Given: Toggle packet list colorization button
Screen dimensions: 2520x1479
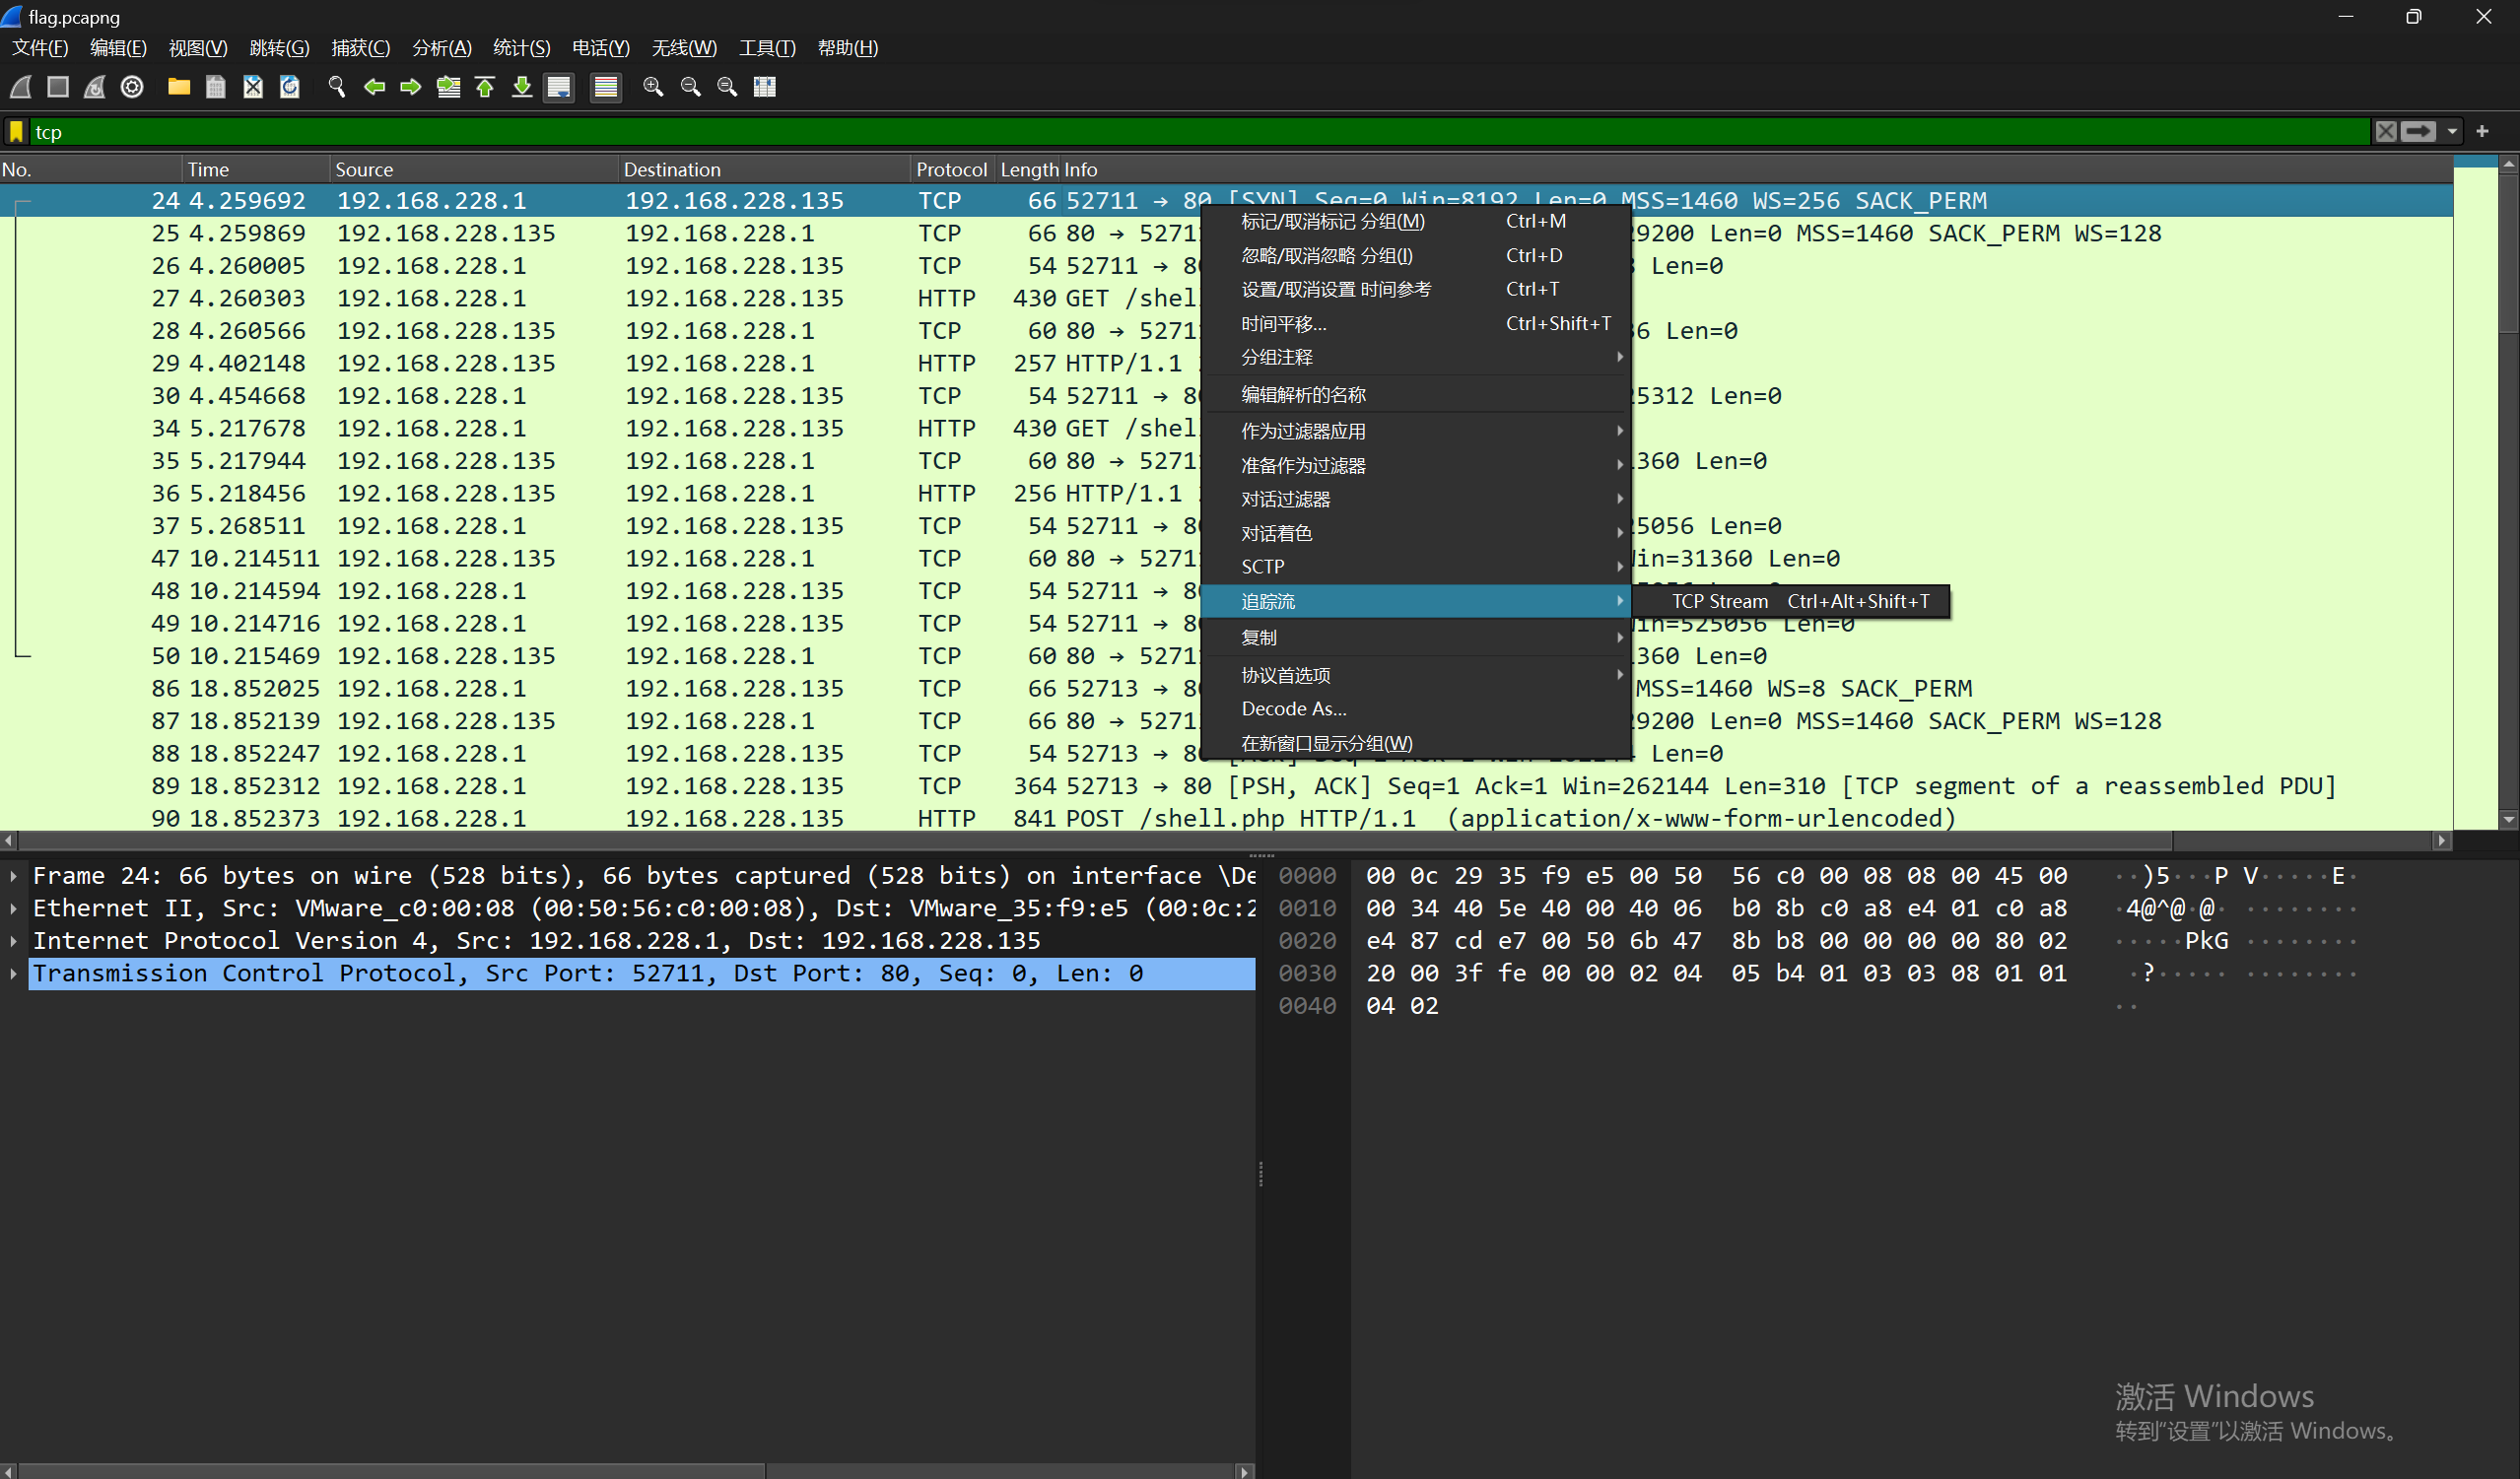Looking at the screenshot, I should click(x=605, y=87).
